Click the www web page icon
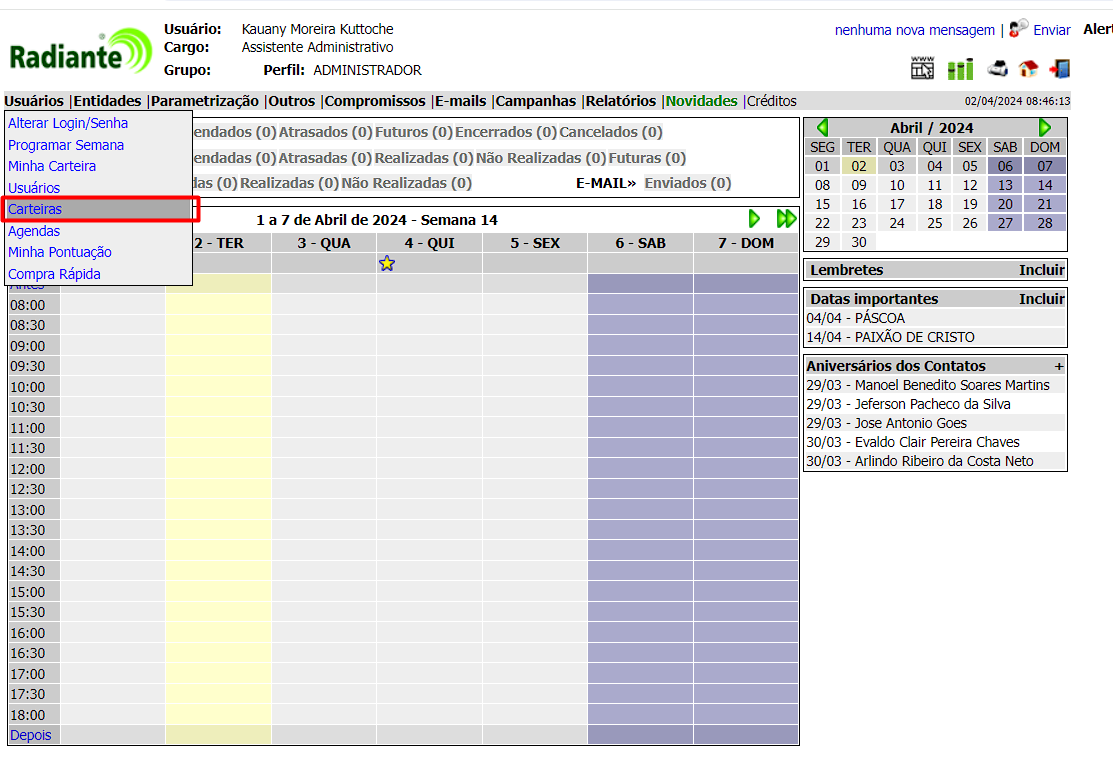Viewport: 1113px width, 766px height. coord(922,69)
